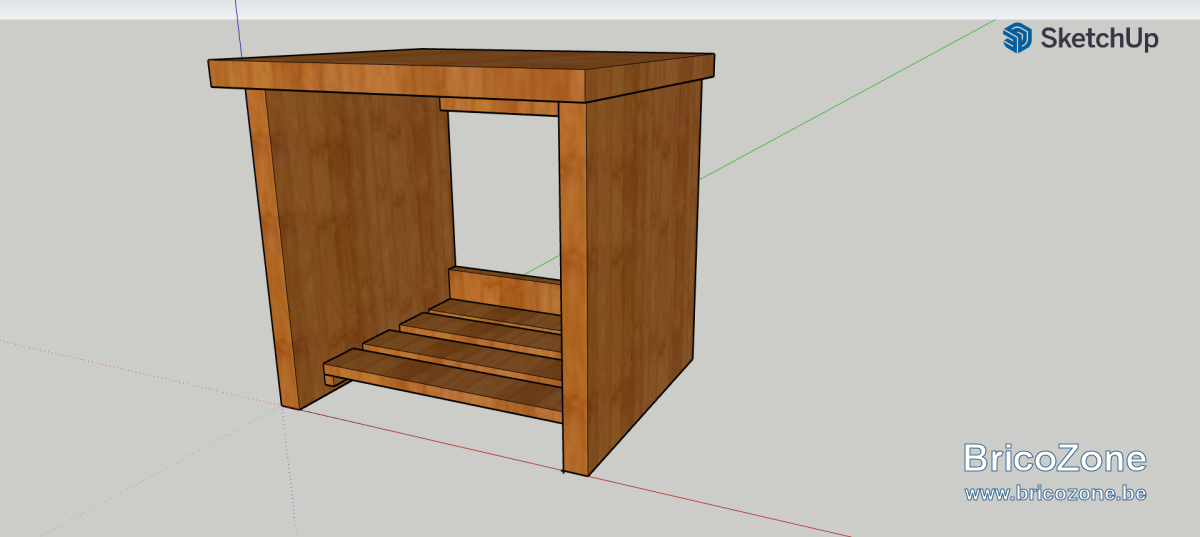This screenshot has width=1200, height=537.
Task: Select the upright back board behind the slats
Action: coord(504,288)
